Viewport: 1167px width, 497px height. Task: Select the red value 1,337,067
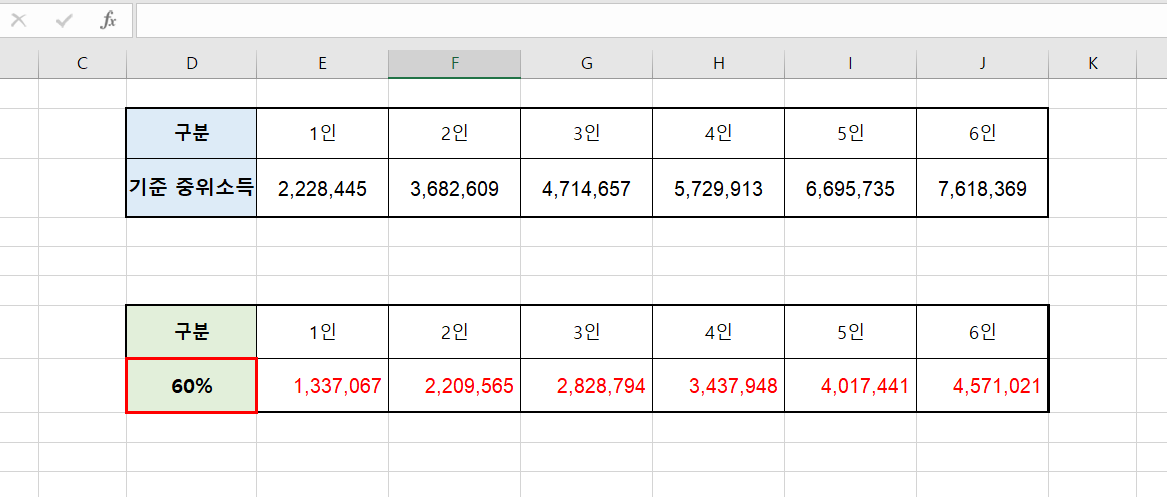click(322, 385)
